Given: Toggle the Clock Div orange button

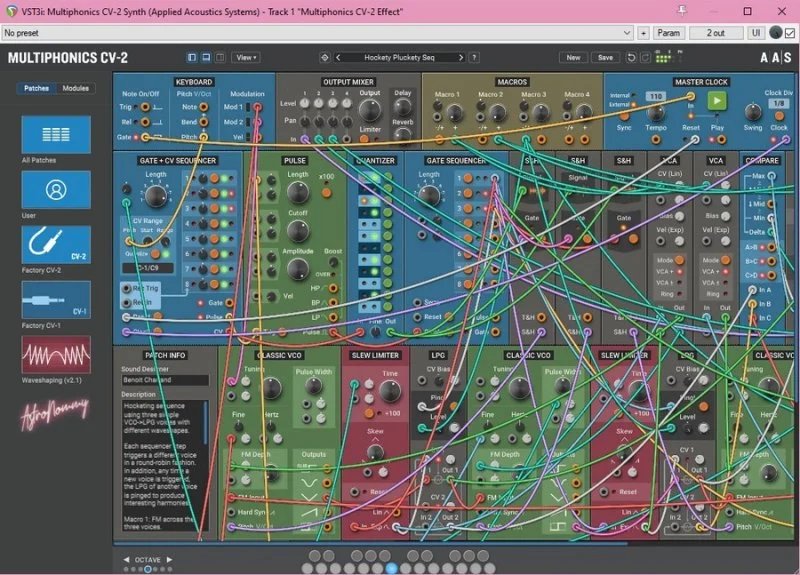Looking at the screenshot, I should tap(779, 116).
